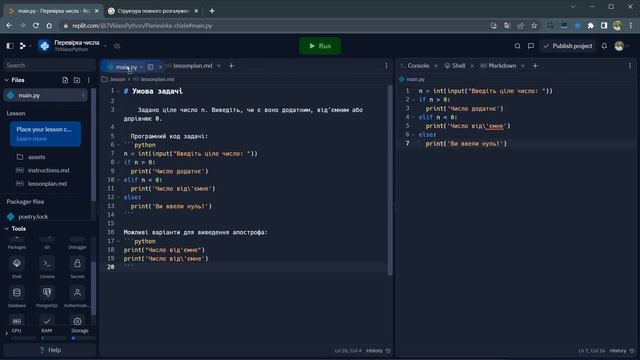Switch to Shell tab
Screen dimensions: 640x360
pos(458,66)
